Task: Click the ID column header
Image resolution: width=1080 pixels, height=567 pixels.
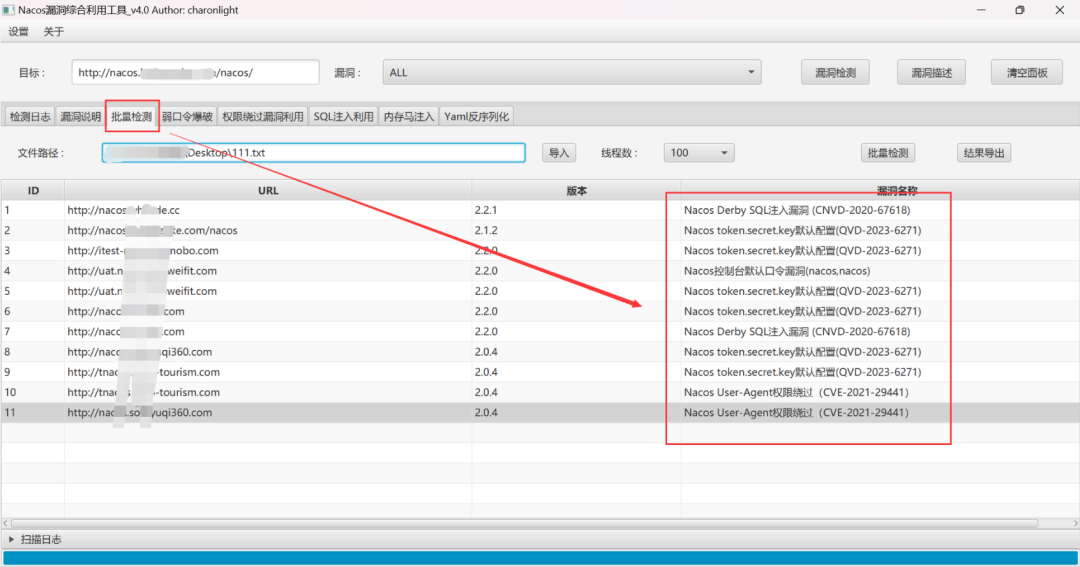Action: (x=33, y=191)
